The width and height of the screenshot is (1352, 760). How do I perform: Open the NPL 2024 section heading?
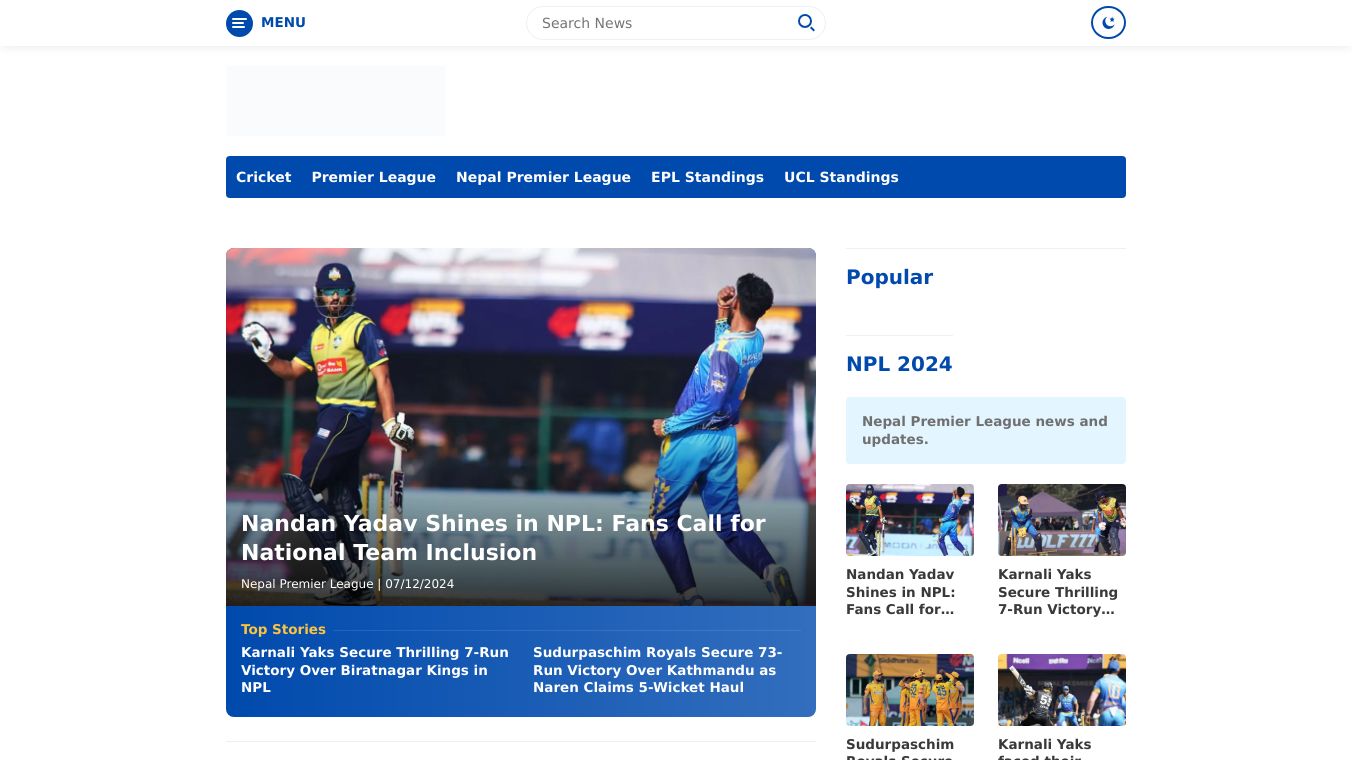tap(899, 364)
